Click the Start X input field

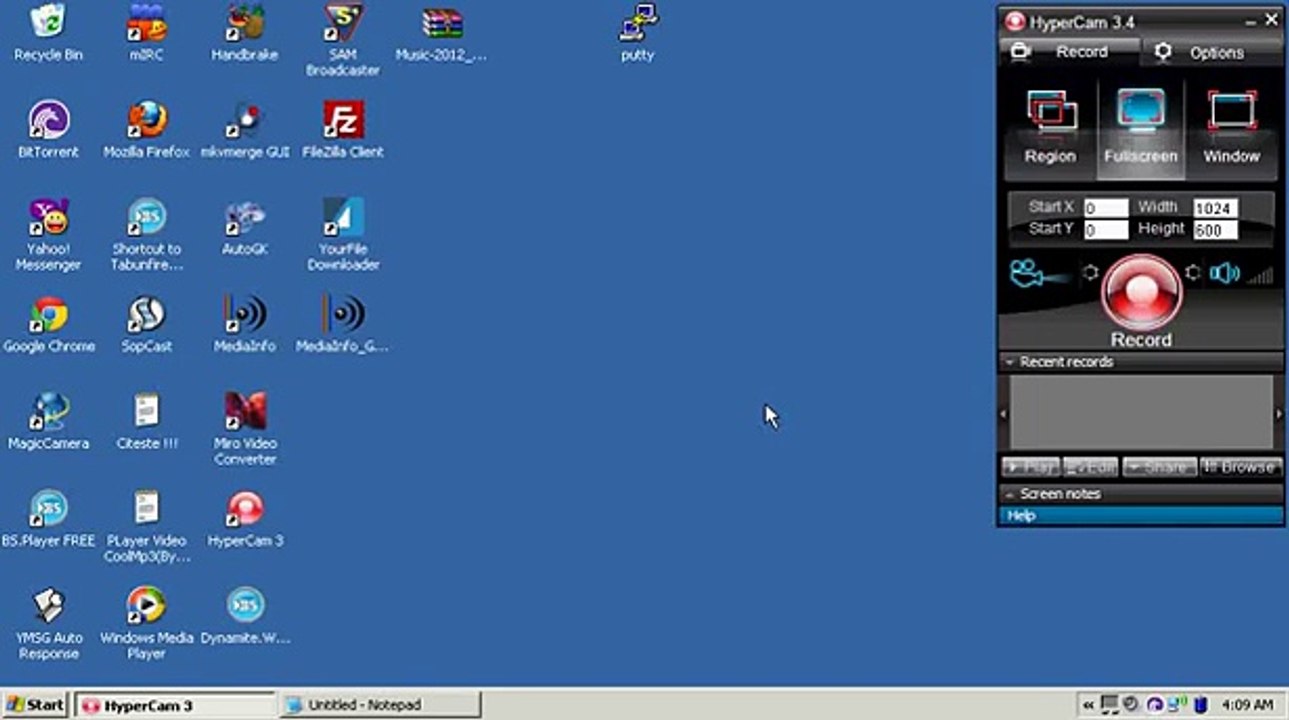coord(1105,208)
